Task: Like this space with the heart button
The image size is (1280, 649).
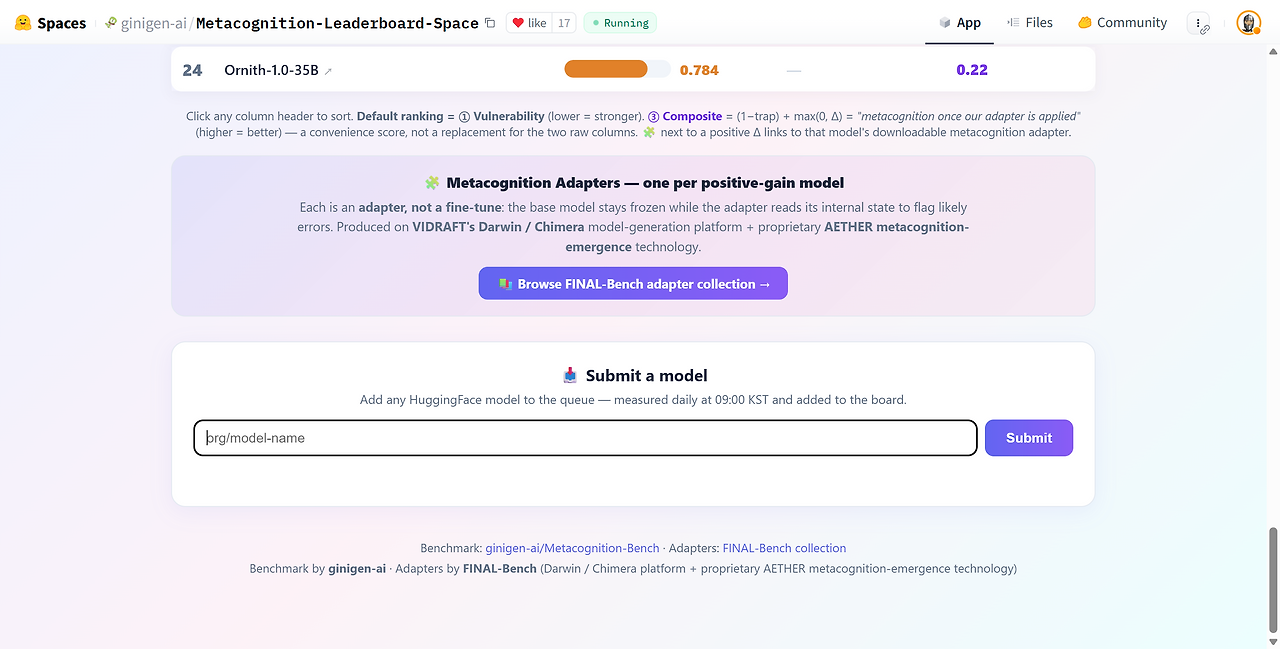Action: pos(529,23)
